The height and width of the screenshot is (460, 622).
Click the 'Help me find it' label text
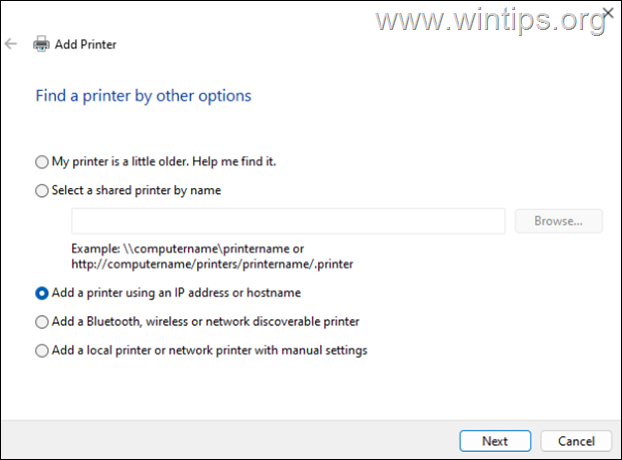(226, 161)
